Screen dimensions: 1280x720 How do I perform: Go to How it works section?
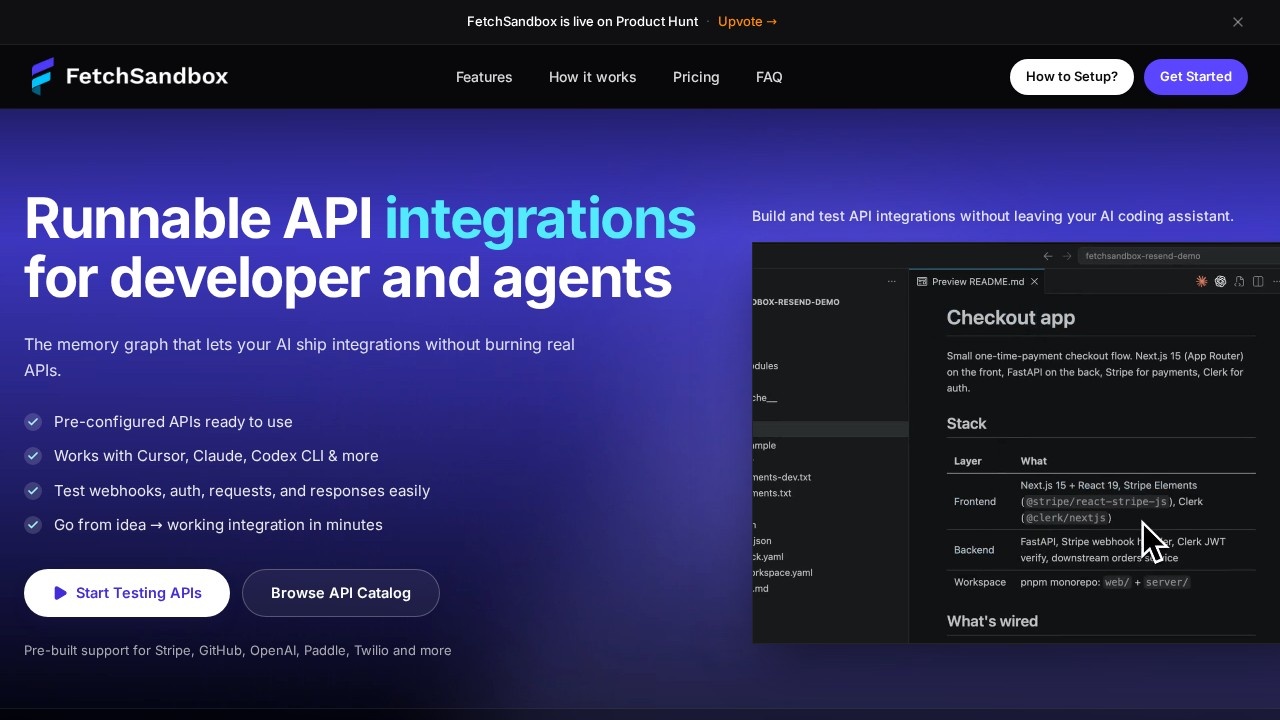click(592, 77)
